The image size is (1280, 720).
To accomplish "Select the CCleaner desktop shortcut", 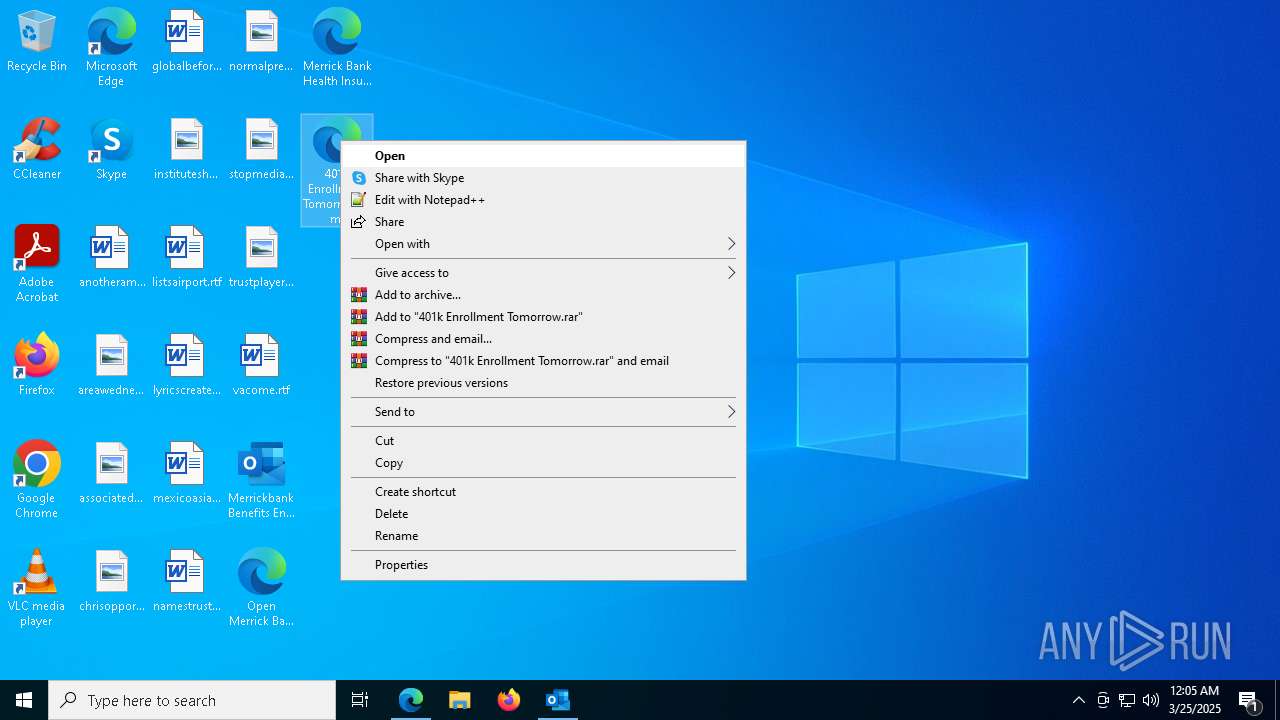I will pyautogui.click(x=37, y=150).
